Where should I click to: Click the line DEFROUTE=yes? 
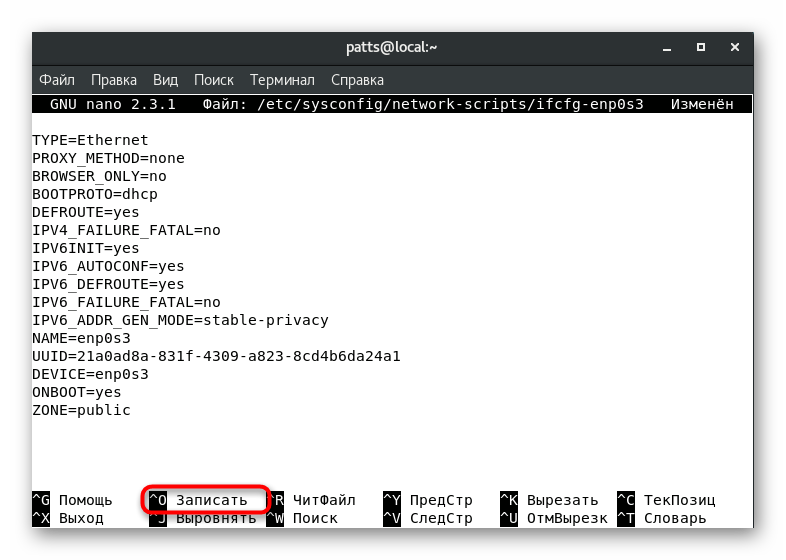click(86, 212)
